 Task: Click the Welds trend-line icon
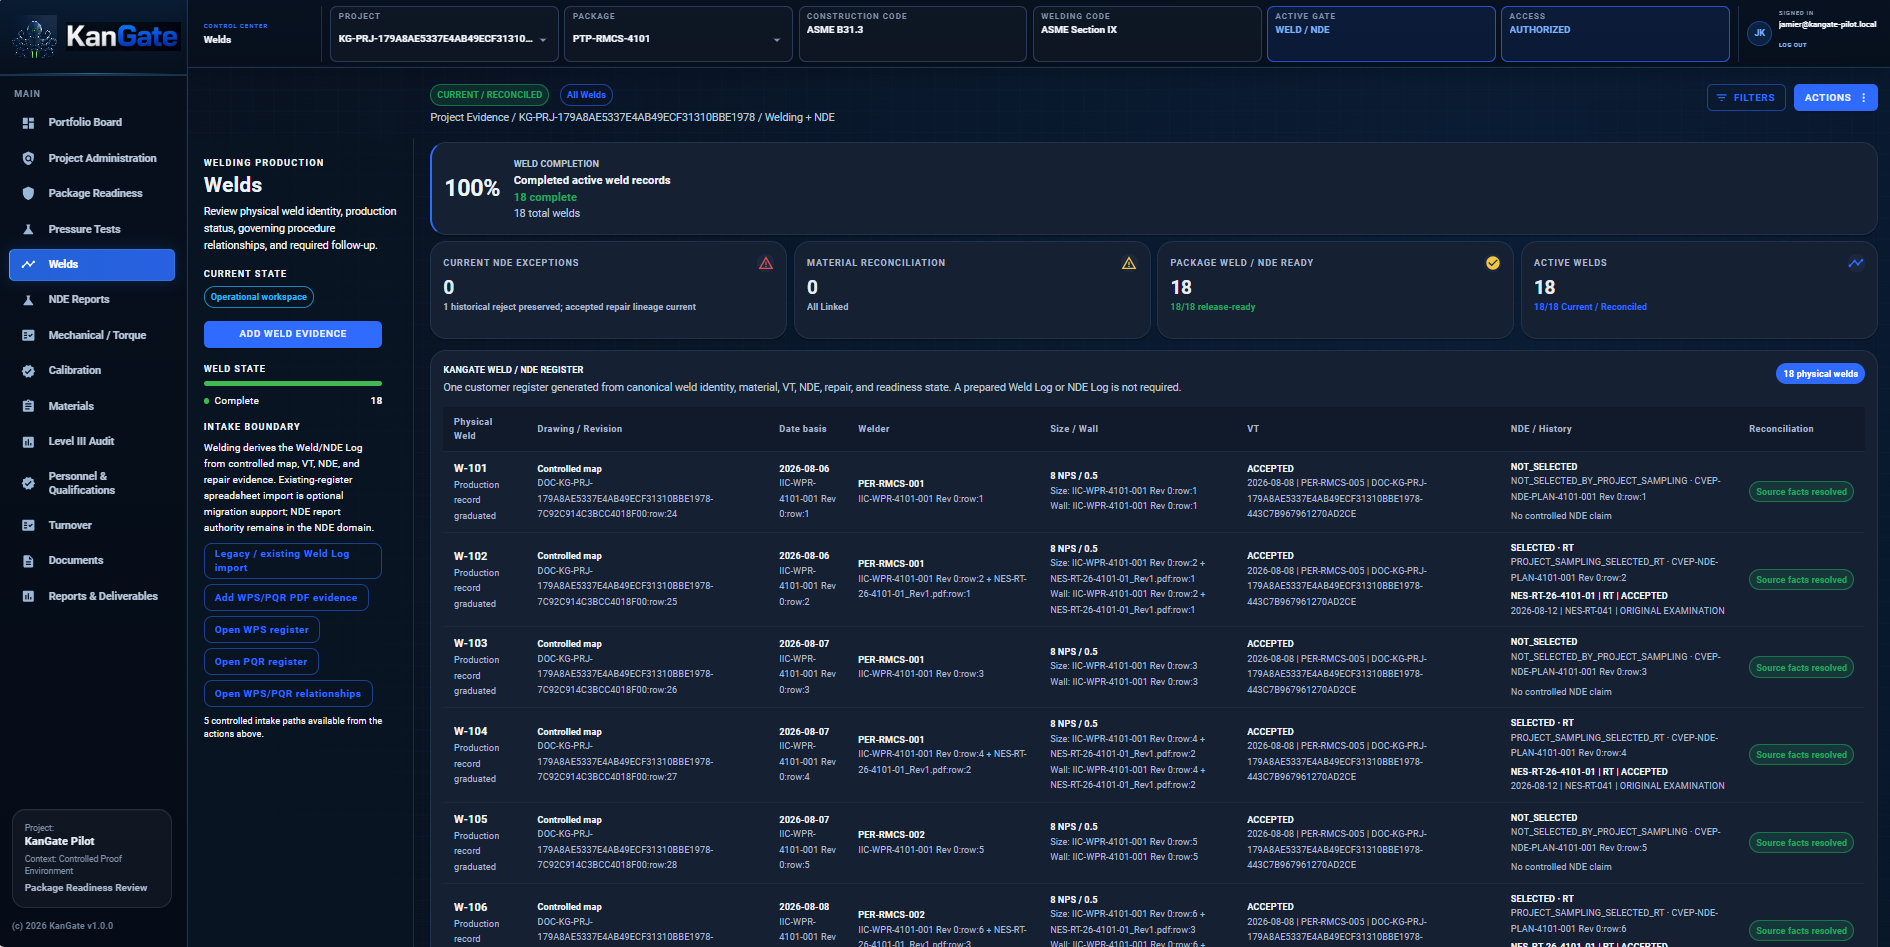pos(28,264)
